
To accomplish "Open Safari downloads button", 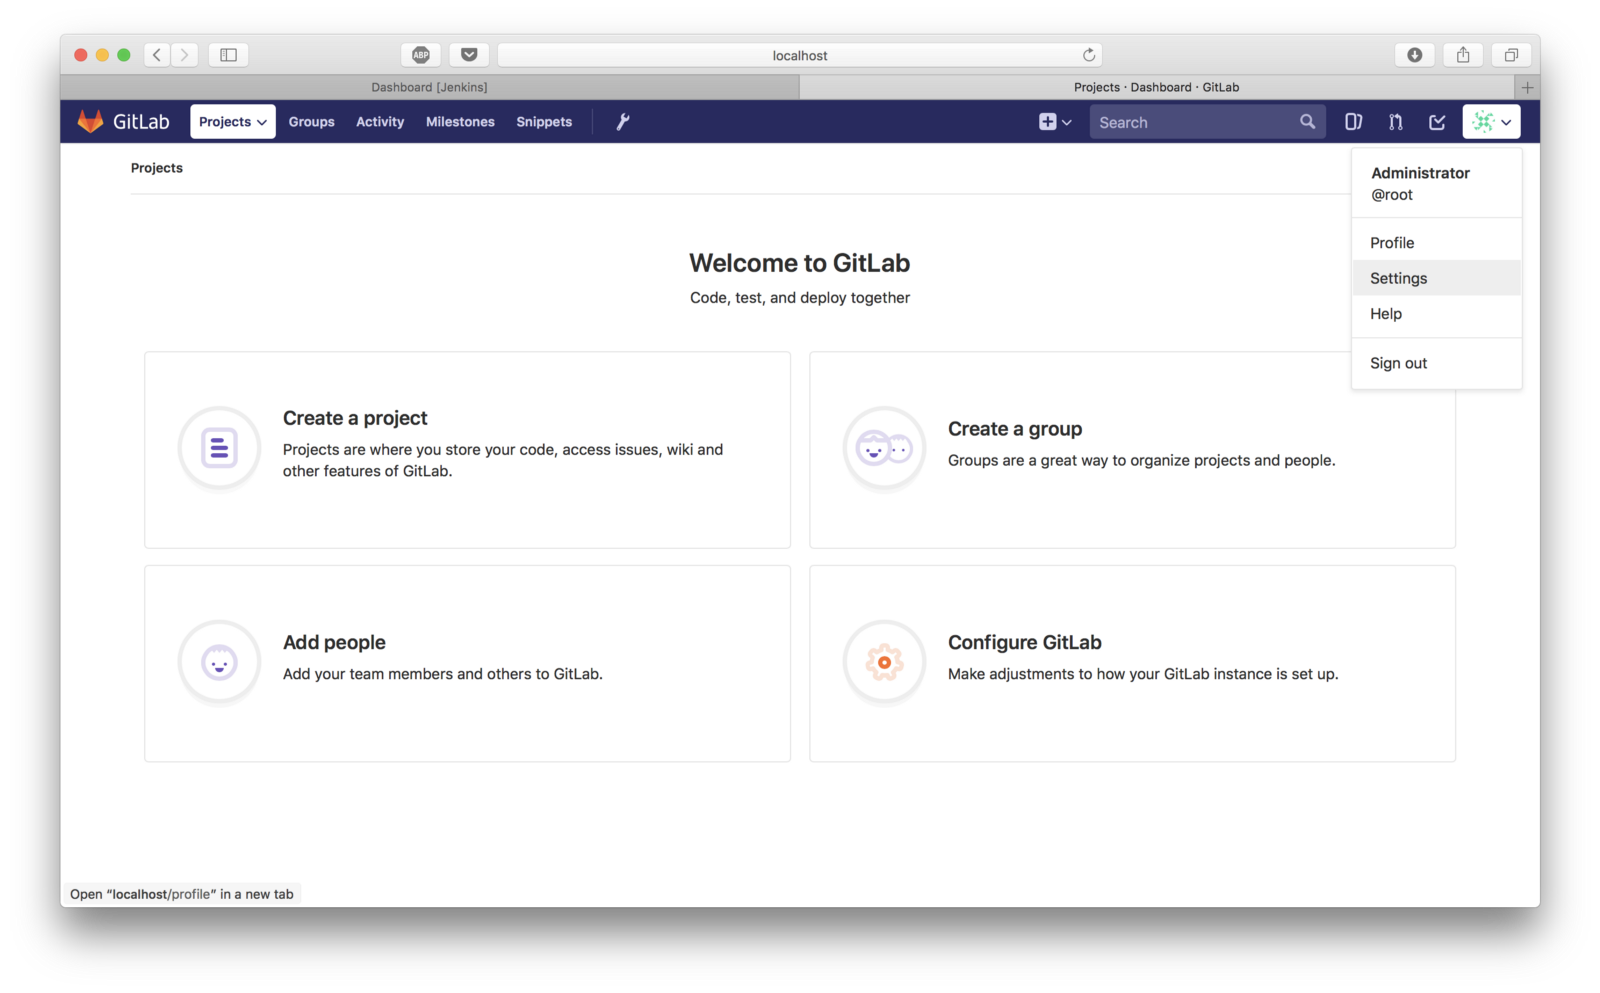I will (1415, 55).
